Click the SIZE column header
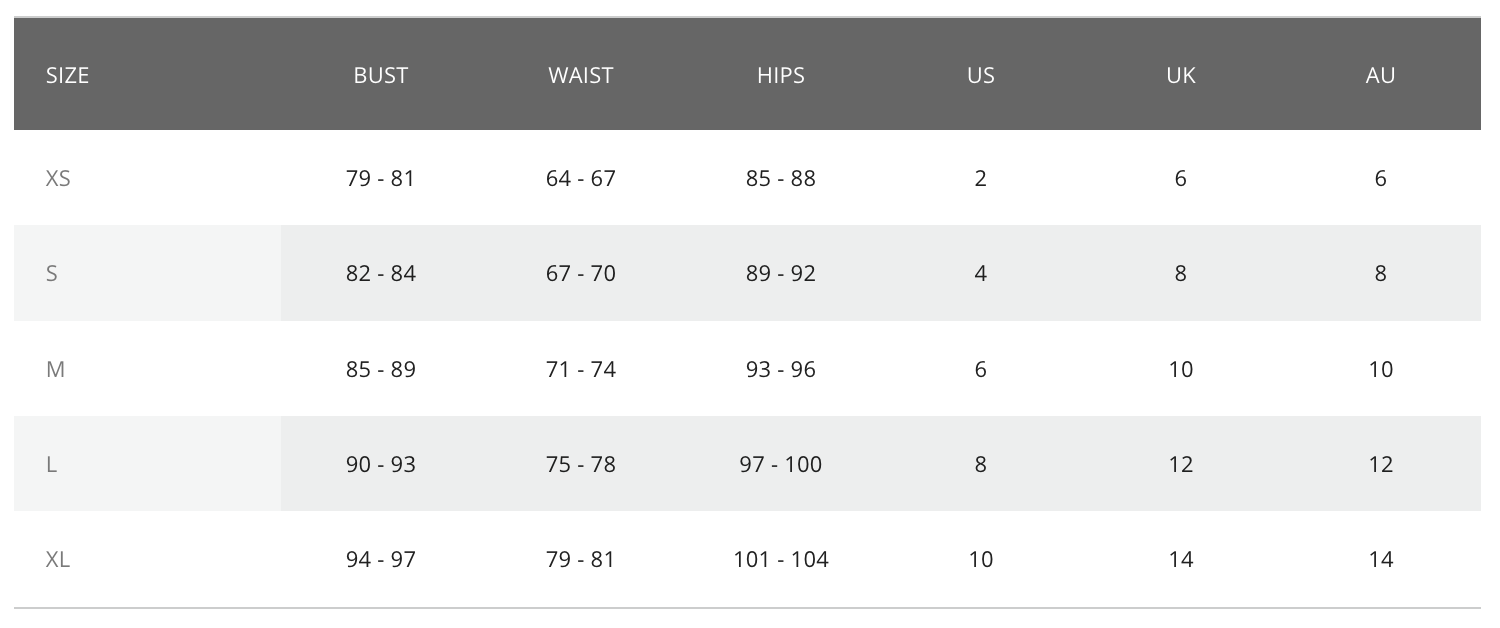The image size is (1500, 628). coord(67,75)
